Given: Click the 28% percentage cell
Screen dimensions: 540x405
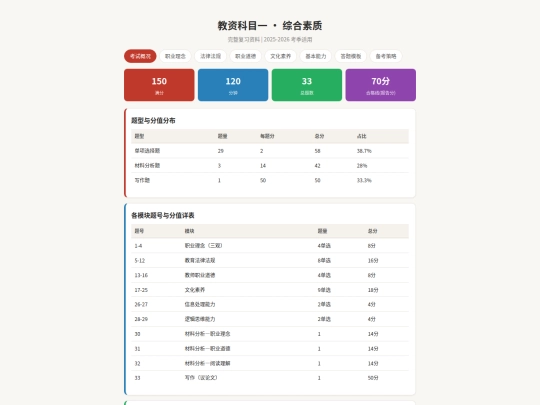Looking at the screenshot, I should click(x=362, y=166).
